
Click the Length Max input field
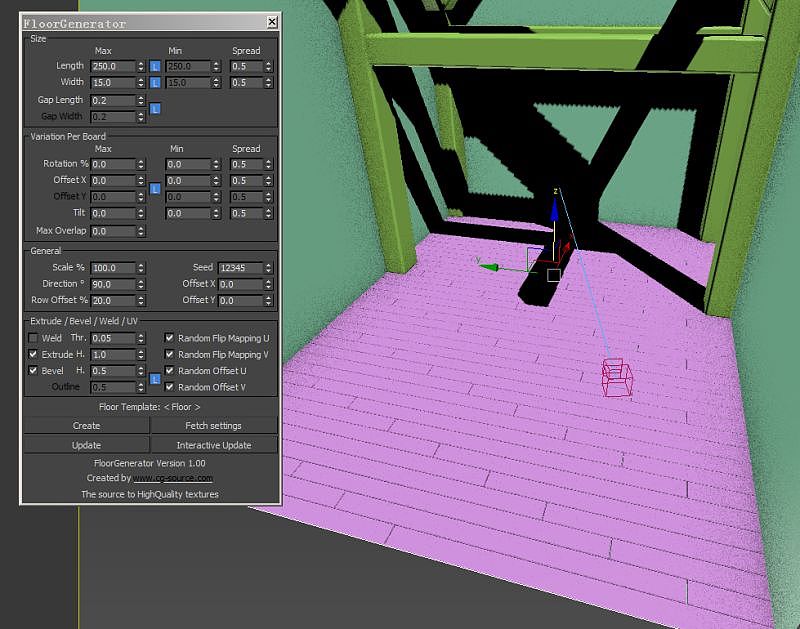pos(113,66)
